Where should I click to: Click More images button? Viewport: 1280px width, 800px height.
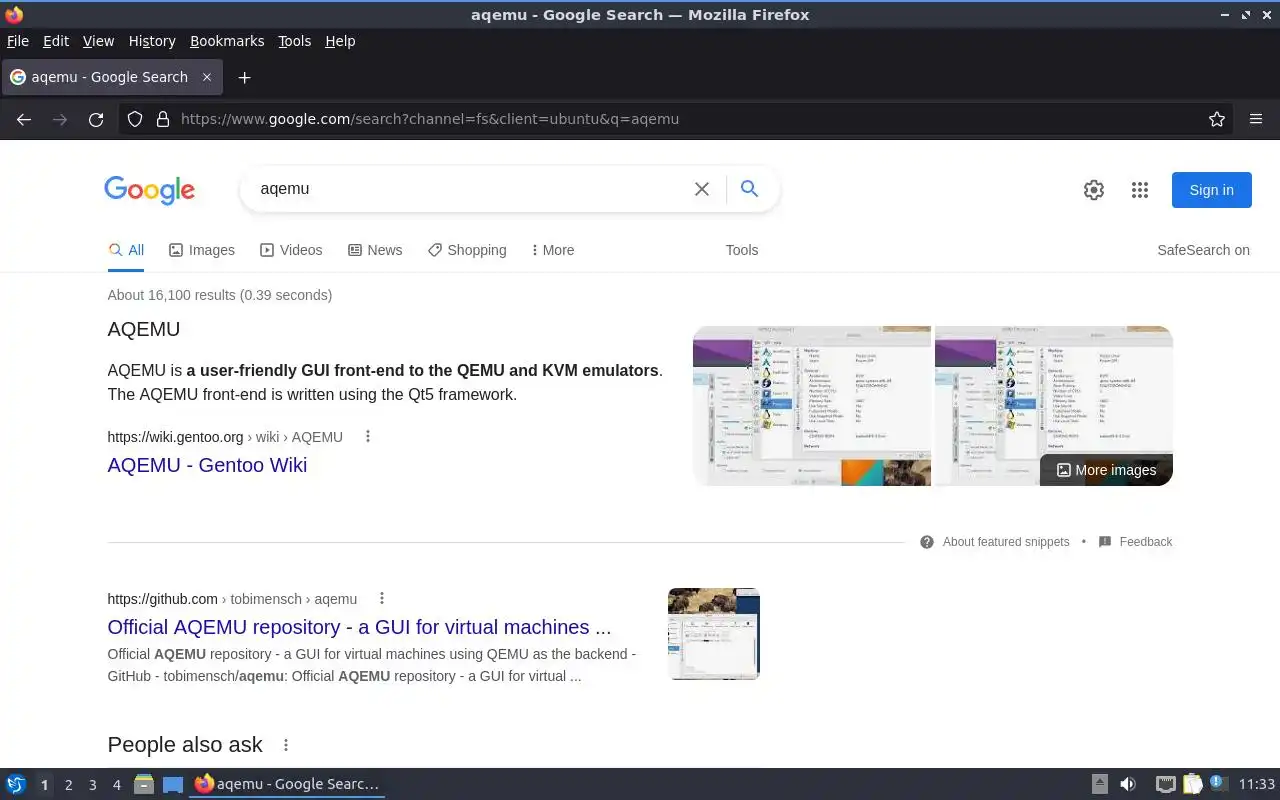(x=1106, y=470)
